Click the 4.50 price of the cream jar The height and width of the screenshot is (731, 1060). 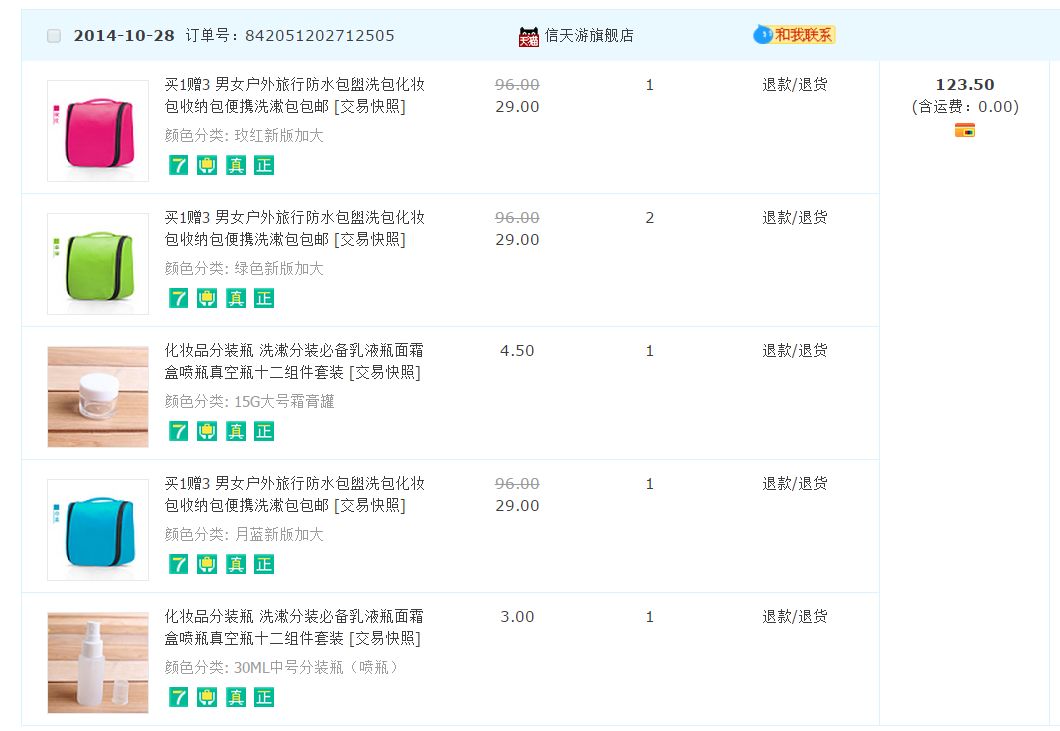(x=517, y=350)
